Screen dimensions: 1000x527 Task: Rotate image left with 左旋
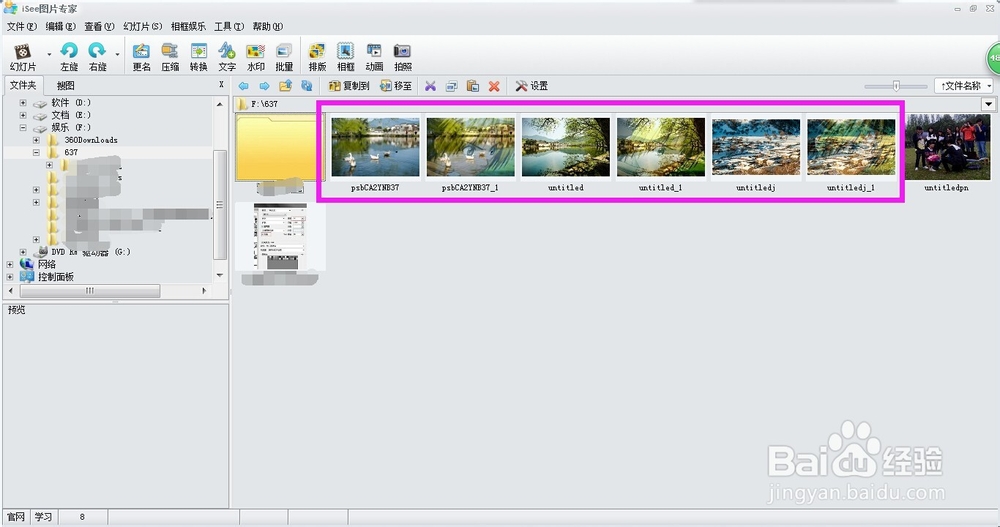tap(69, 56)
